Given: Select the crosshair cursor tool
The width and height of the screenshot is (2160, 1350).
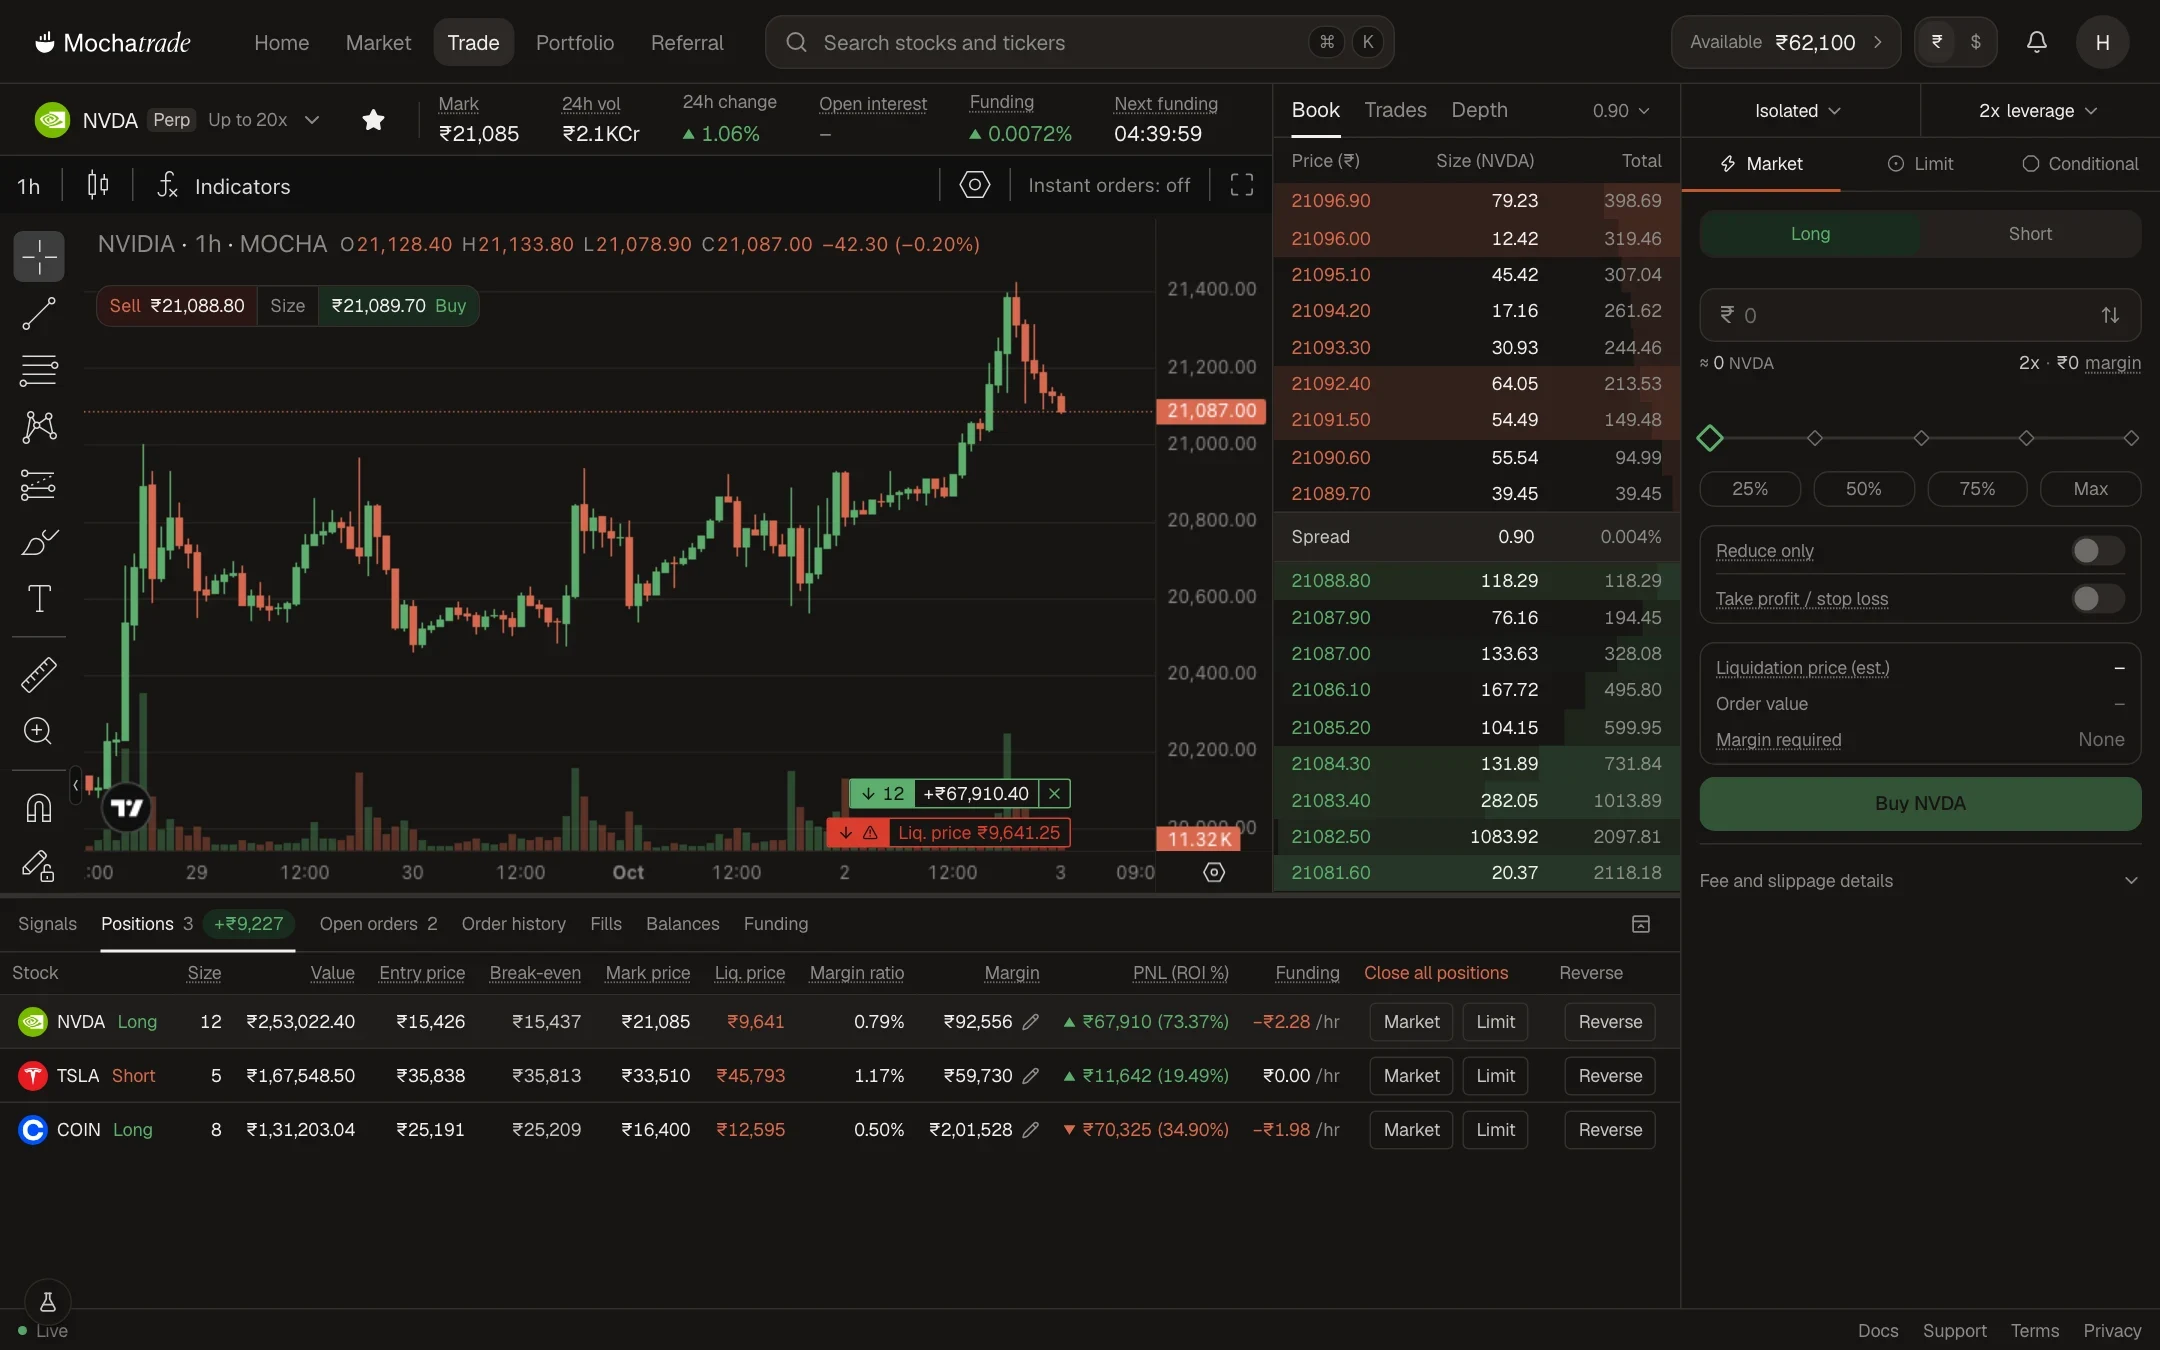Looking at the screenshot, I should pos(39,257).
